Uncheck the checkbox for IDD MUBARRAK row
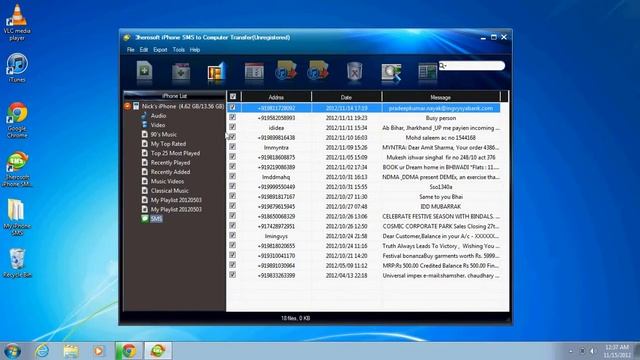This screenshot has width=640, height=360. 232,206
